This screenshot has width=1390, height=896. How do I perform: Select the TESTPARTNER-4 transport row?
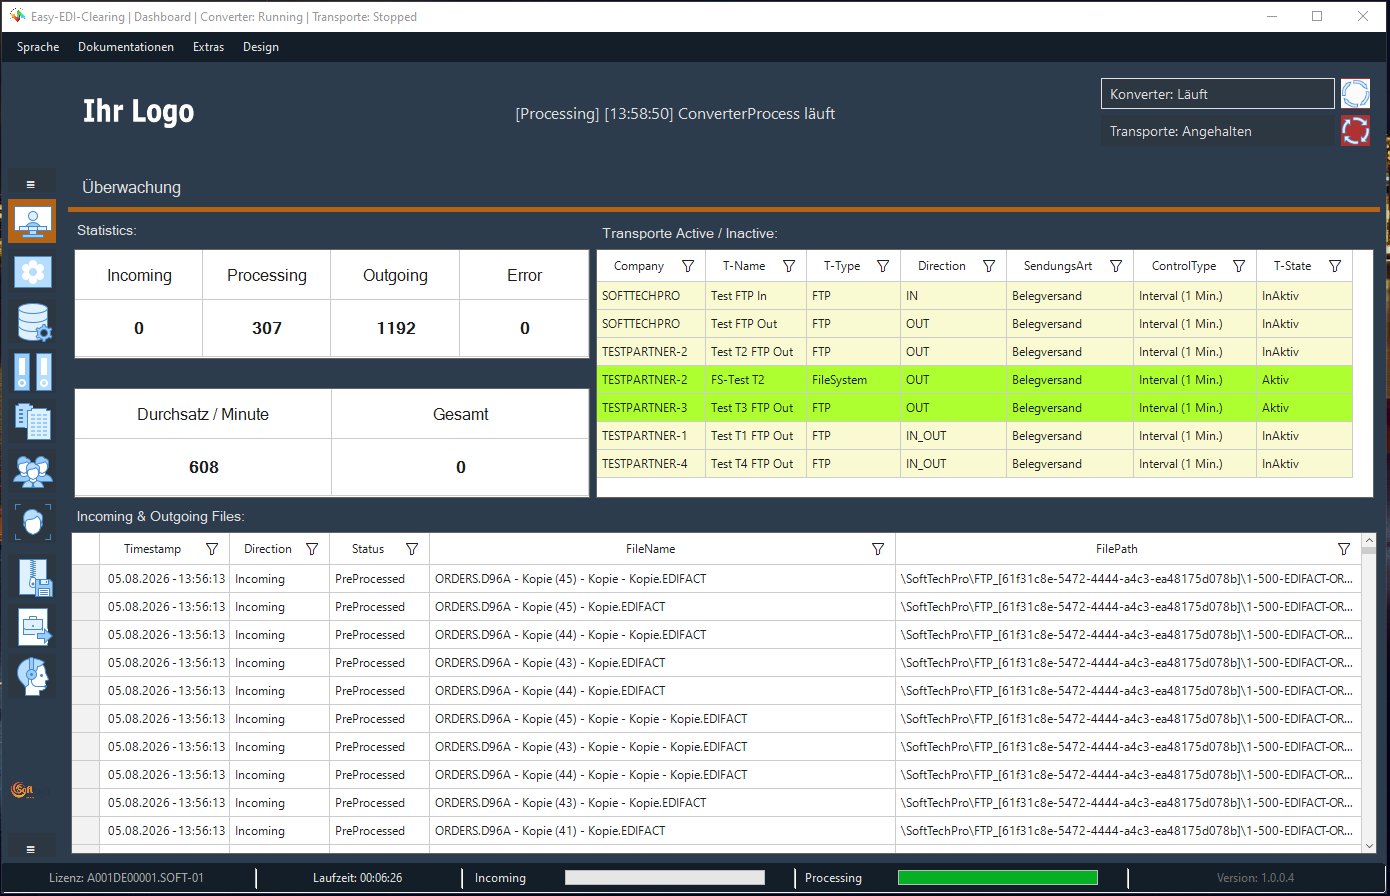point(975,464)
